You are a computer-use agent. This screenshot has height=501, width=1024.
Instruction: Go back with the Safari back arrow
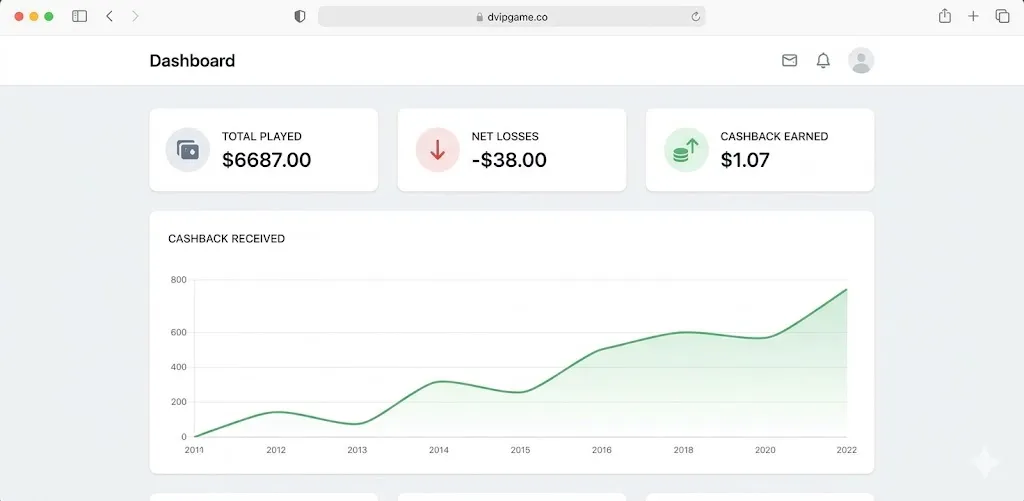tap(109, 16)
